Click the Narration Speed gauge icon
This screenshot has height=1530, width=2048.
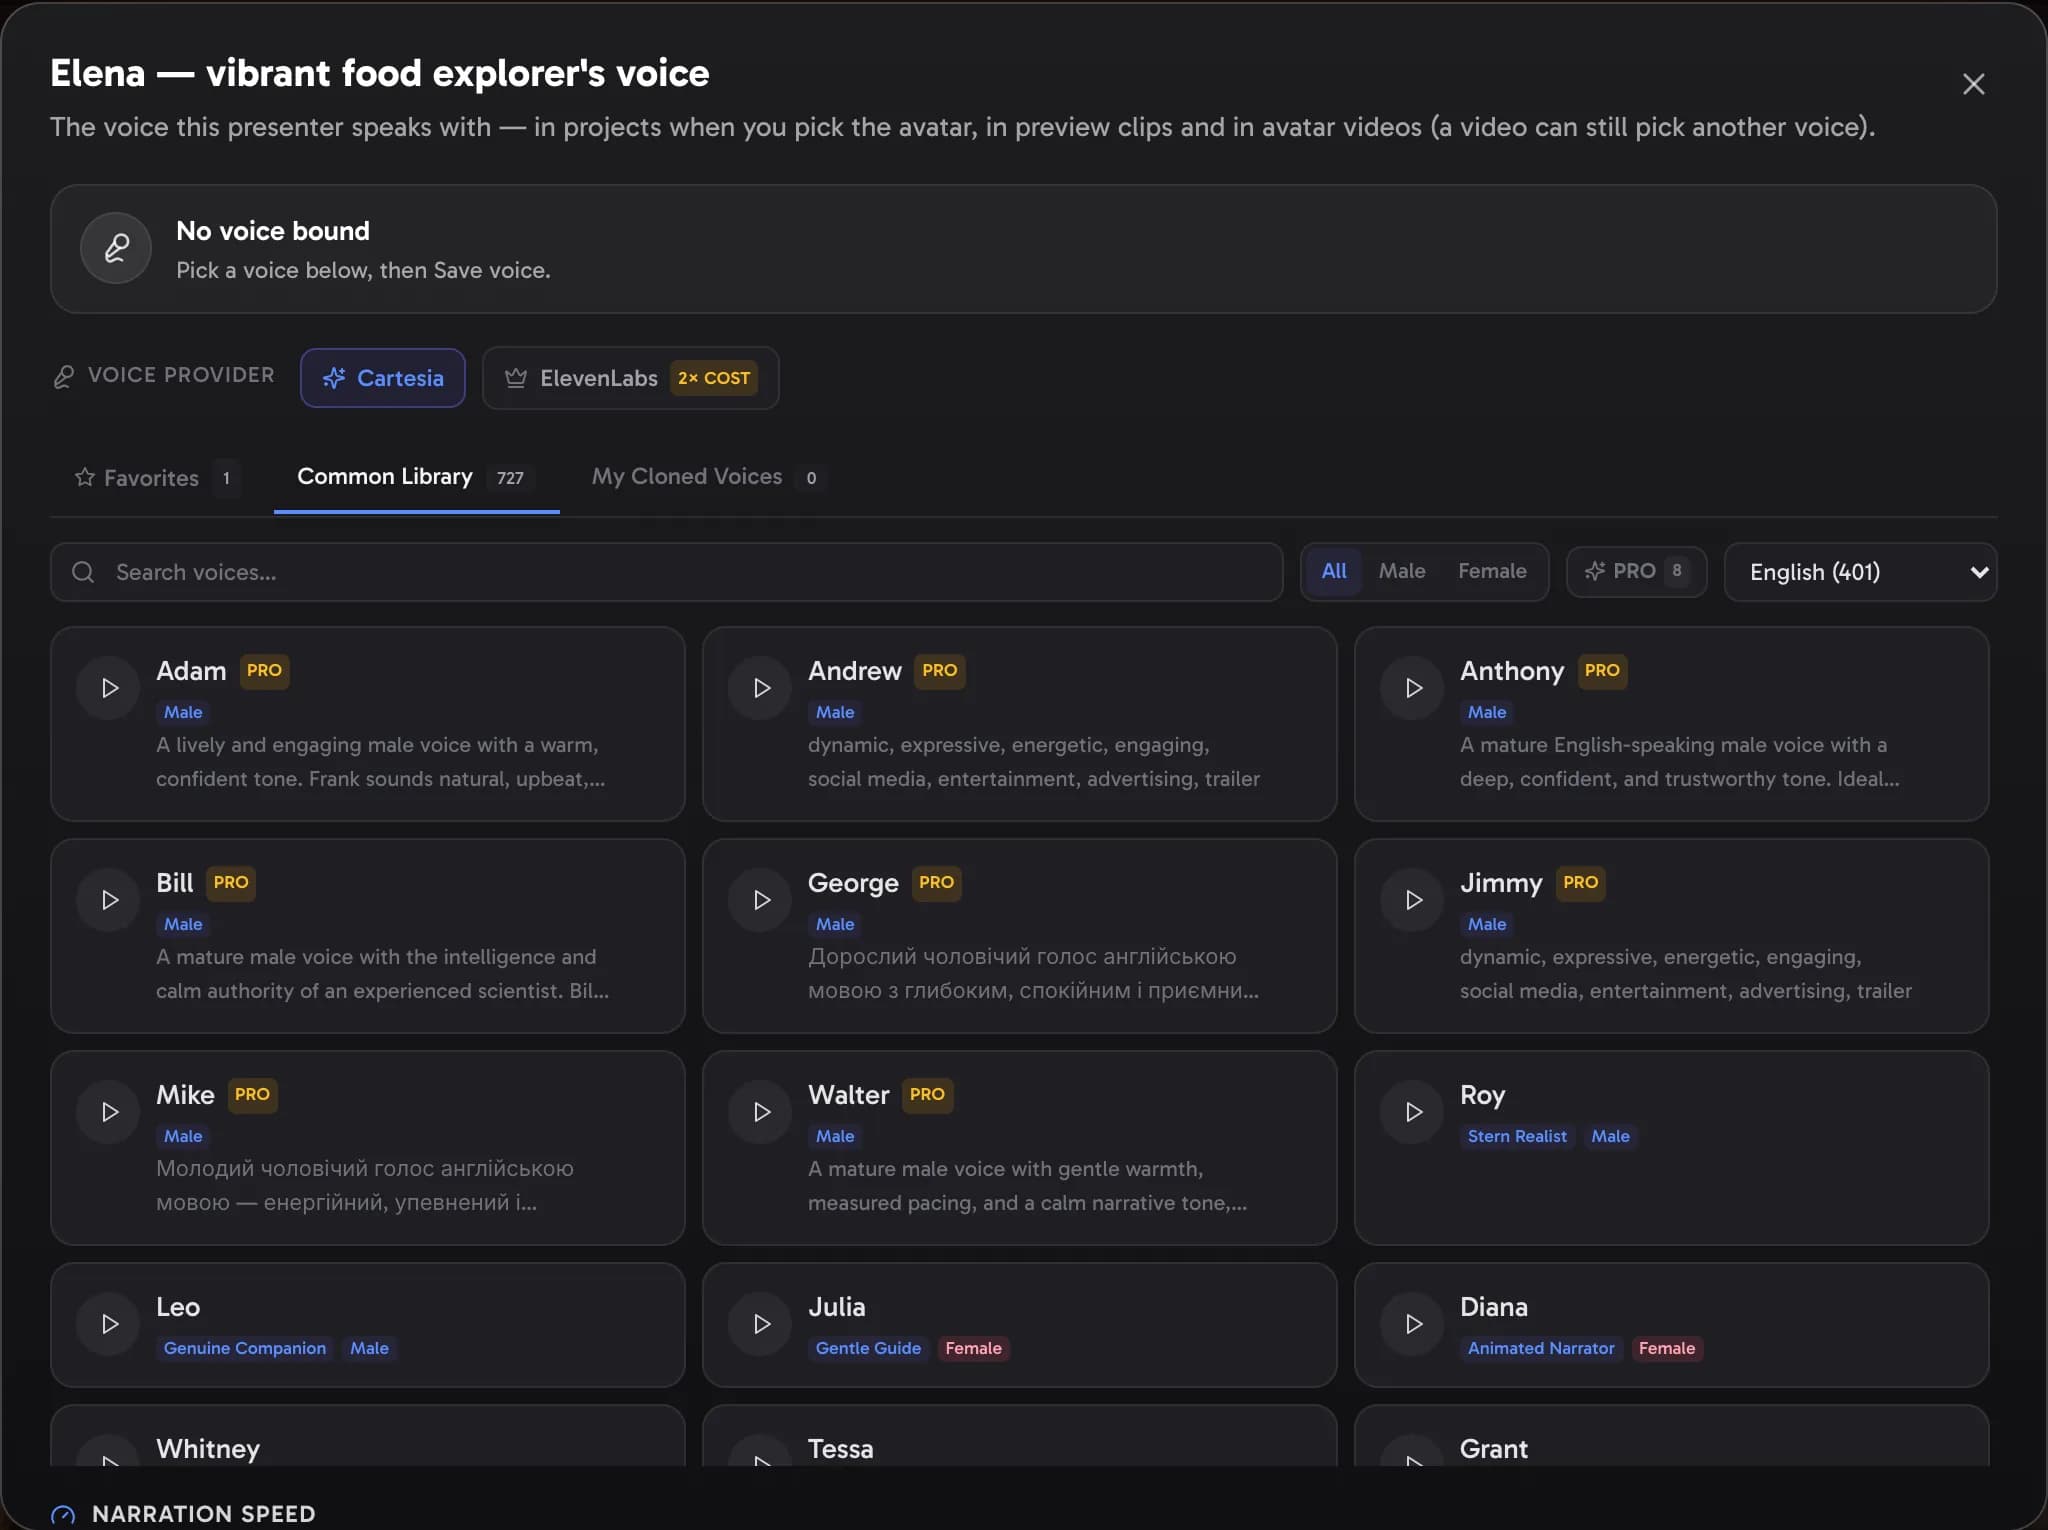pyautogui.click(x=63, y=1515)
